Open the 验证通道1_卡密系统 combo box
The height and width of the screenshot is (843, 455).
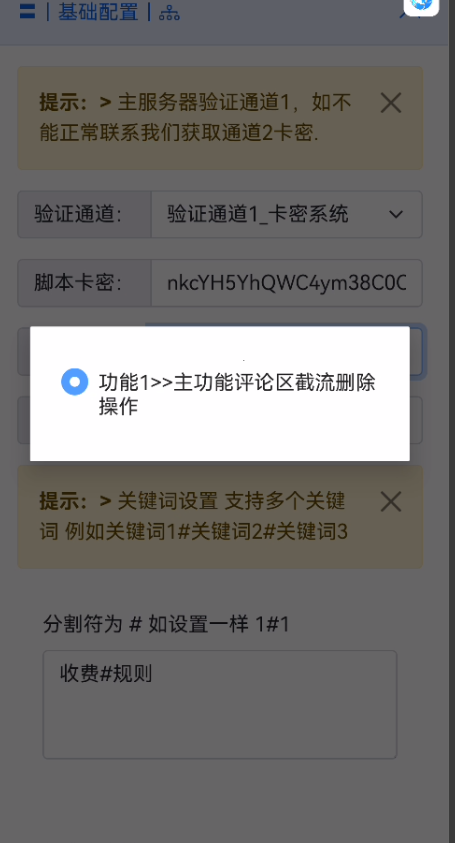coord(287,215)
